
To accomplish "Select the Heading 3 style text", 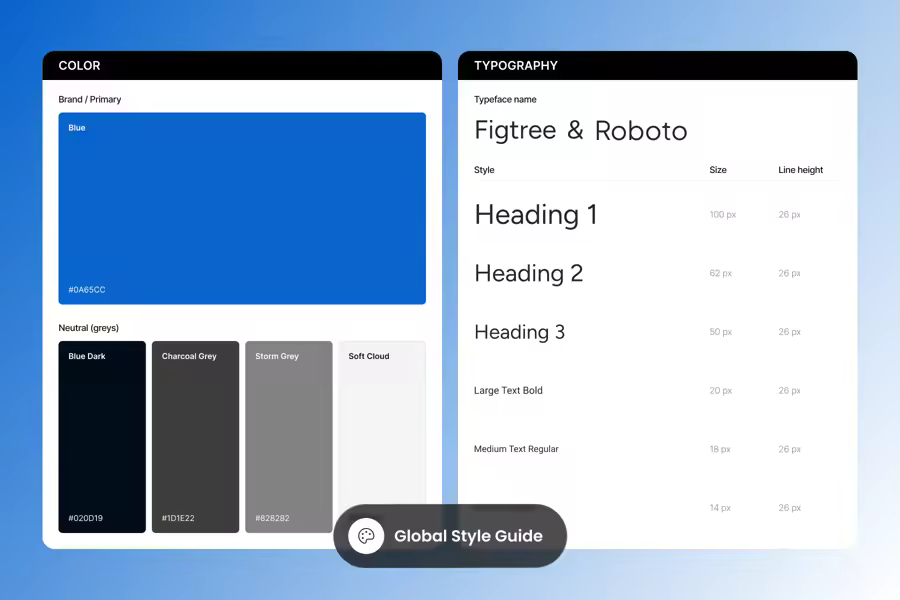I will point(519,332).
